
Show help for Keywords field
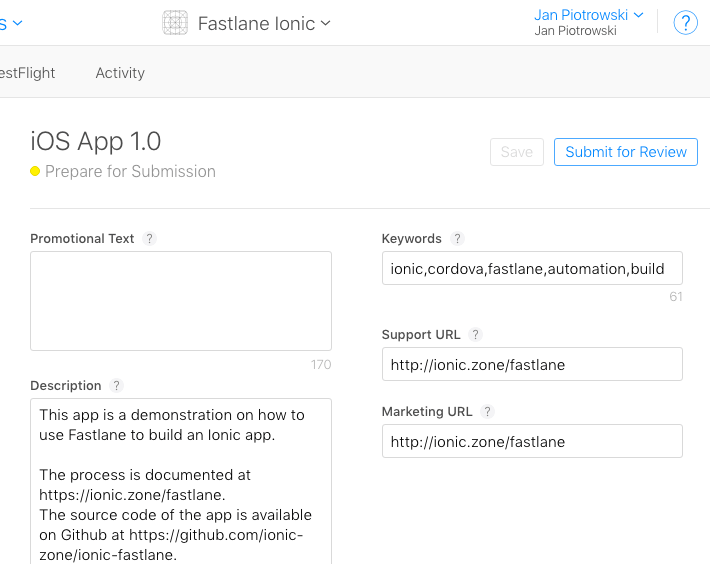[x=457, y=239]
